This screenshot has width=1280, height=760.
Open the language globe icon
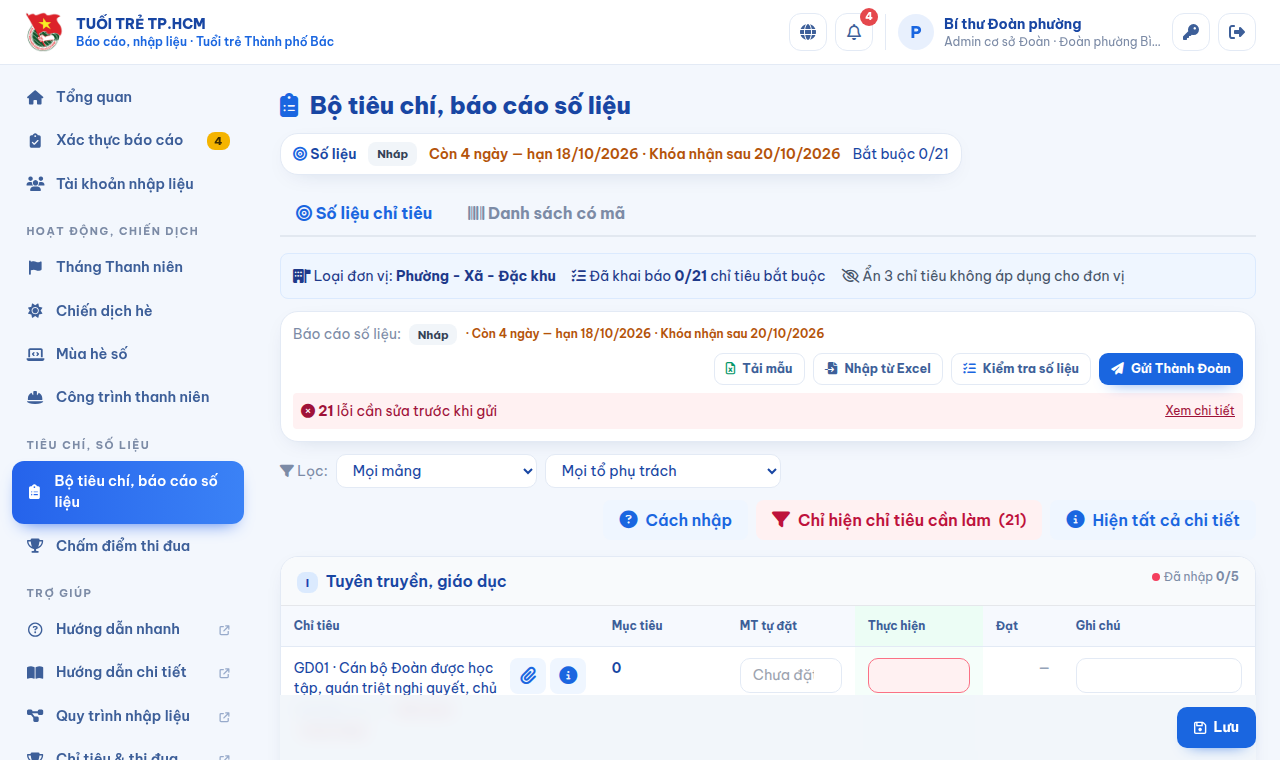808,32
